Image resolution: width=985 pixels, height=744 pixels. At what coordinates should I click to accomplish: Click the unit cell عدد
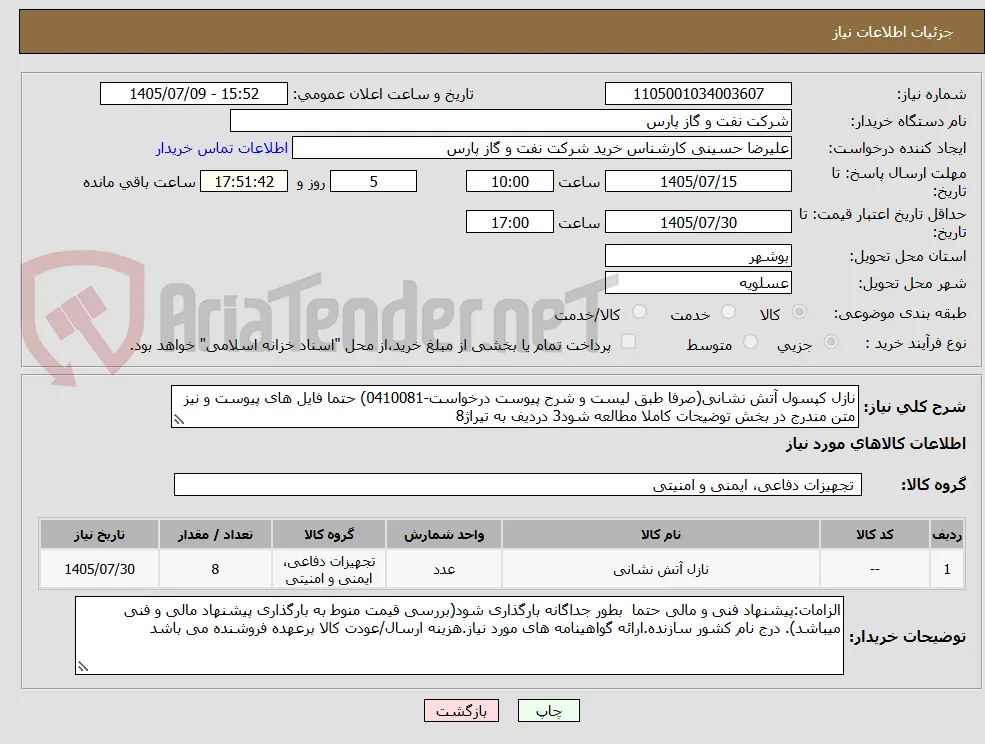[444, 569]
